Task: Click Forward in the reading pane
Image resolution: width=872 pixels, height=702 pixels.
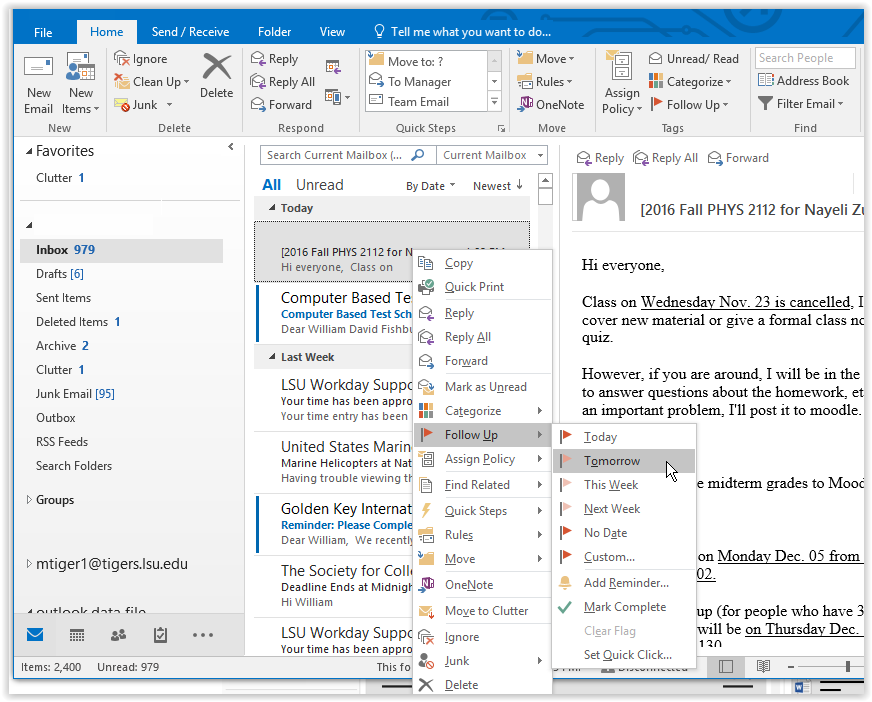Action: 738,158
